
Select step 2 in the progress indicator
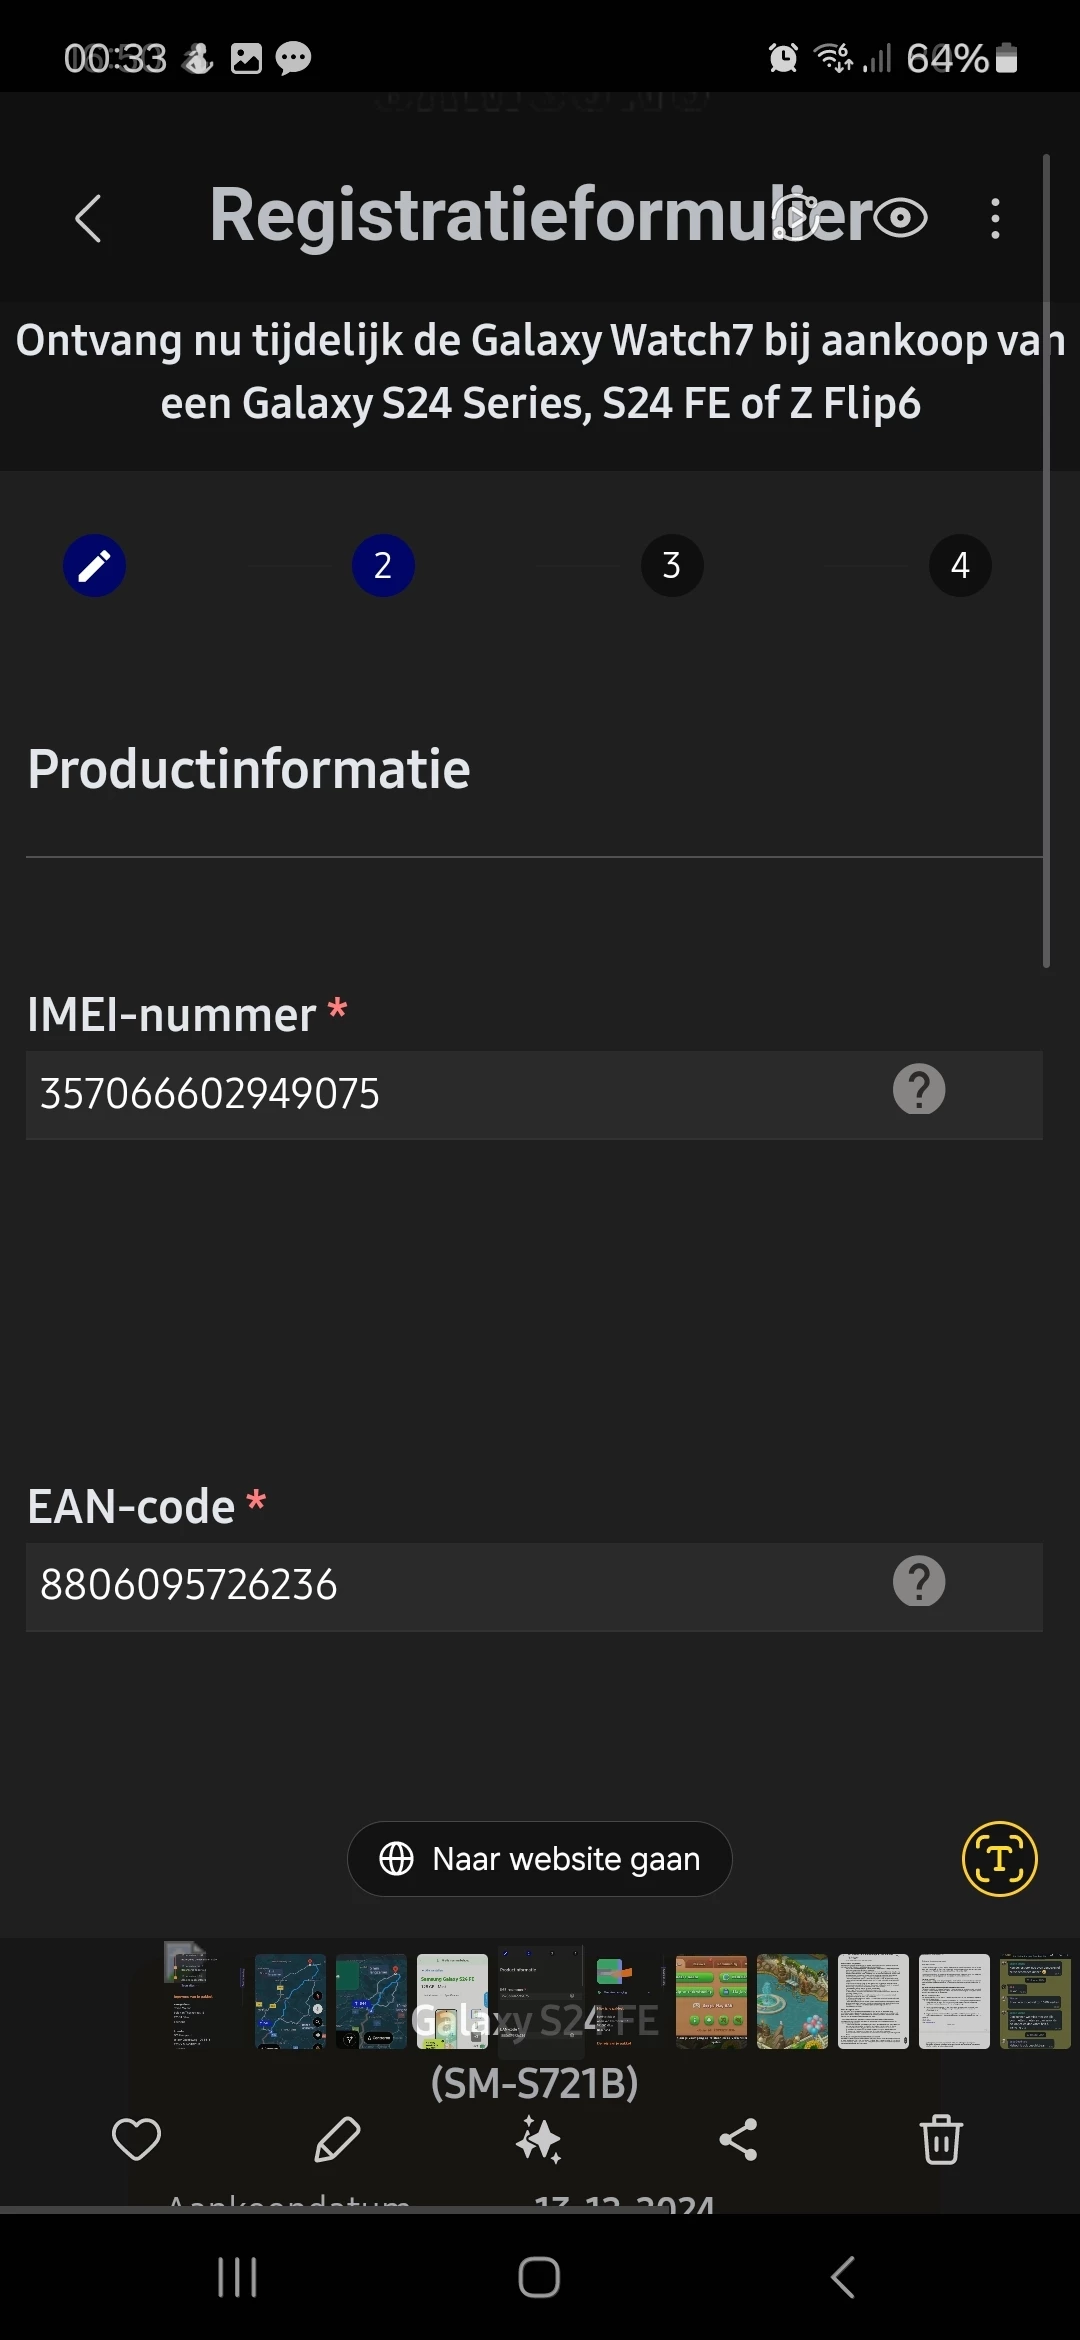tap(383, 566)
